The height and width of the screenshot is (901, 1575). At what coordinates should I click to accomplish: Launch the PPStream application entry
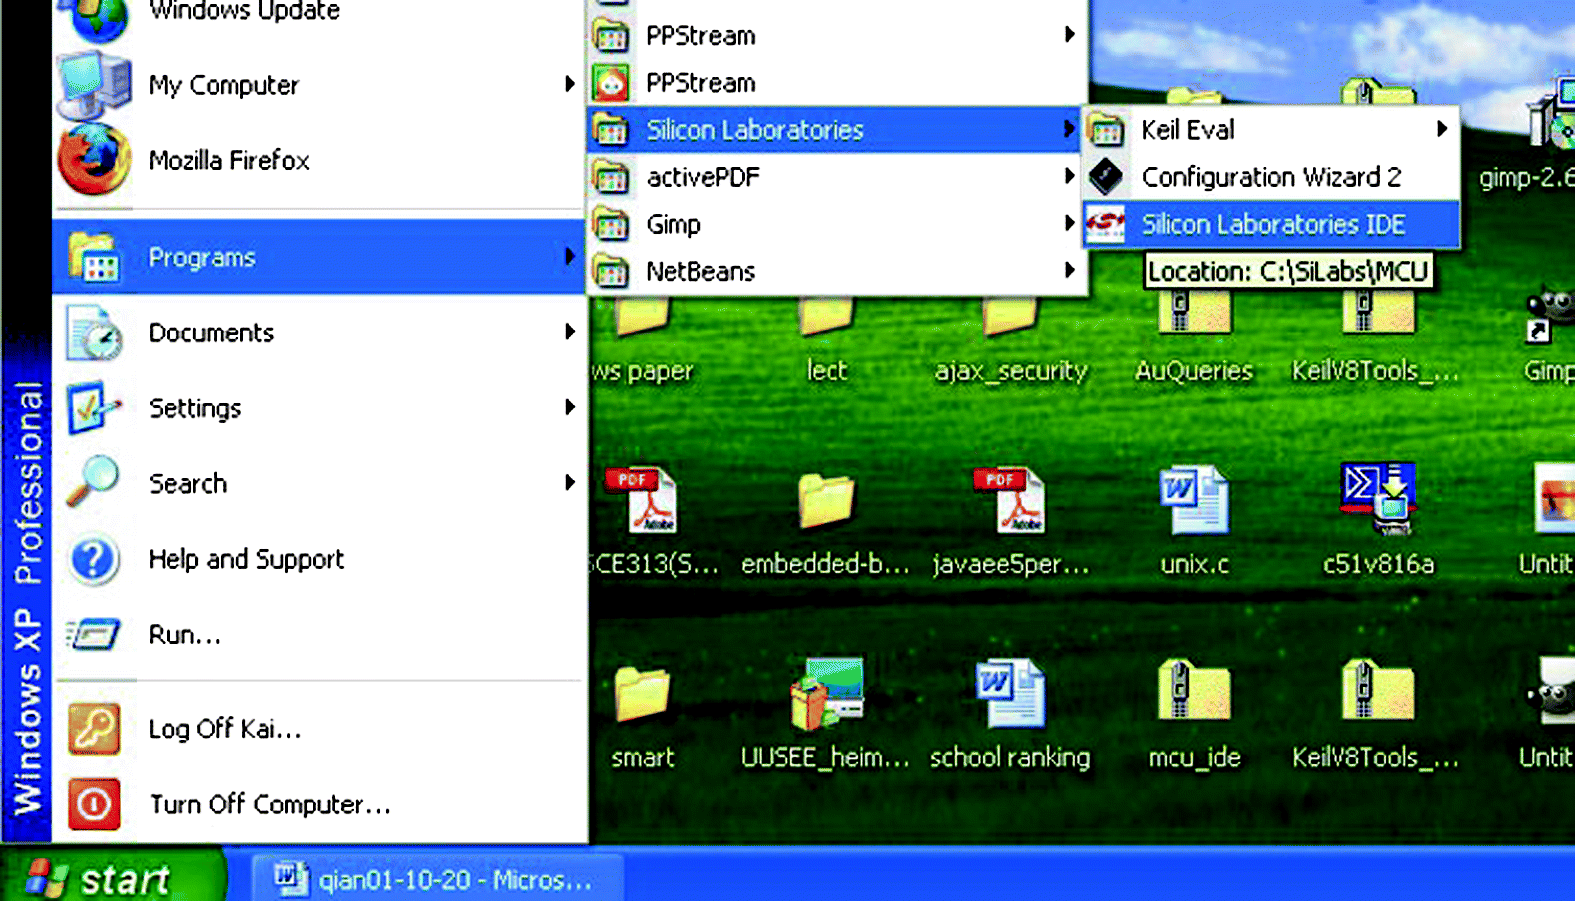[x=836, y=83]
